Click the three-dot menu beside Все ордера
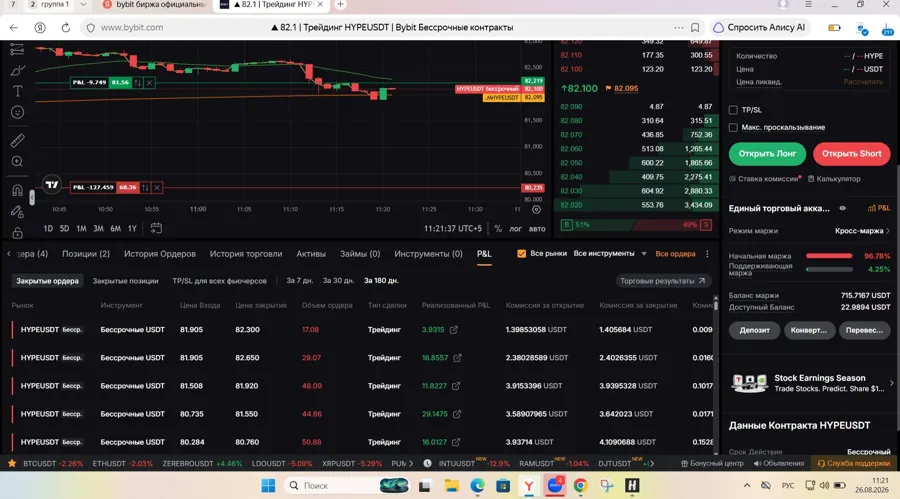Viewport: 900px width, 499px height. click(707, 254)
